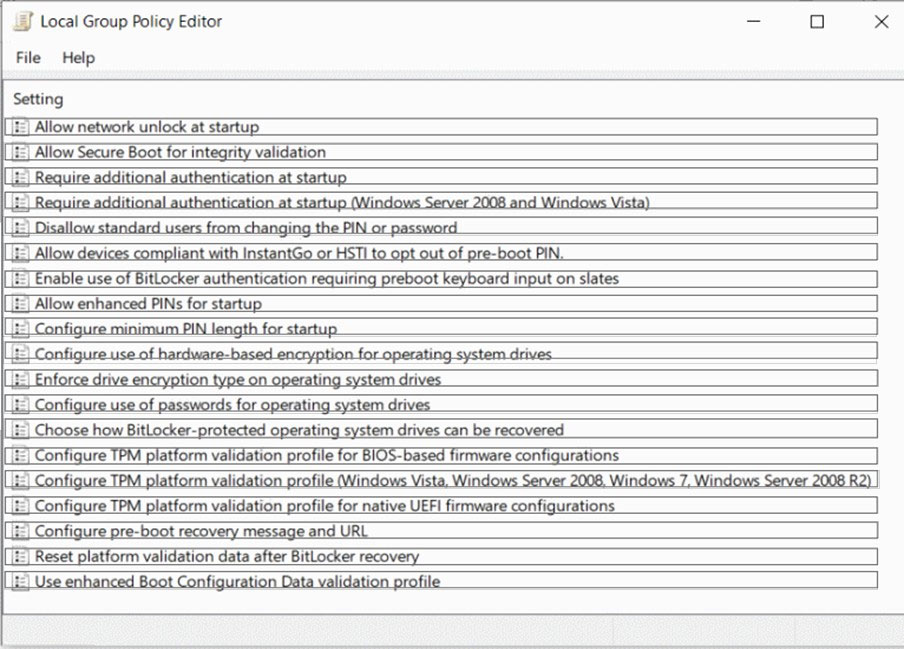Open the File menu
904x649 pixels.
click(28, 58)
